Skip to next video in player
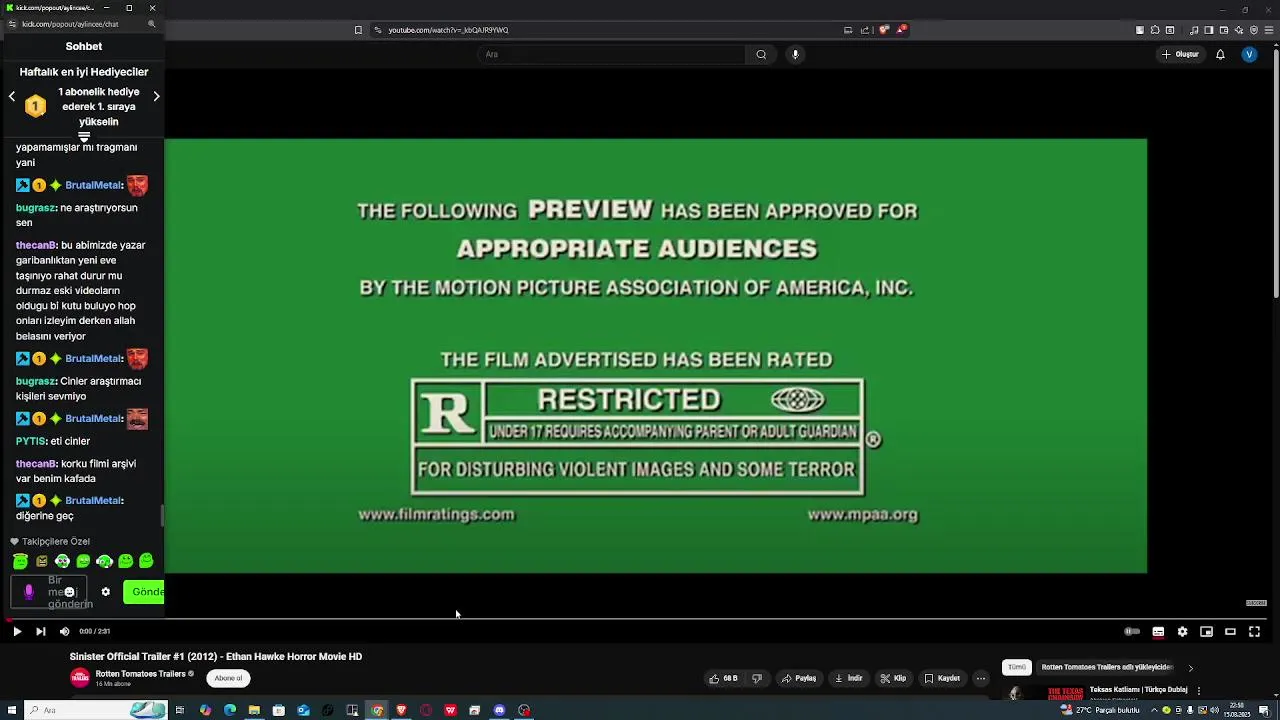This screenshot has width=1280, height=720. click(40, 631)
